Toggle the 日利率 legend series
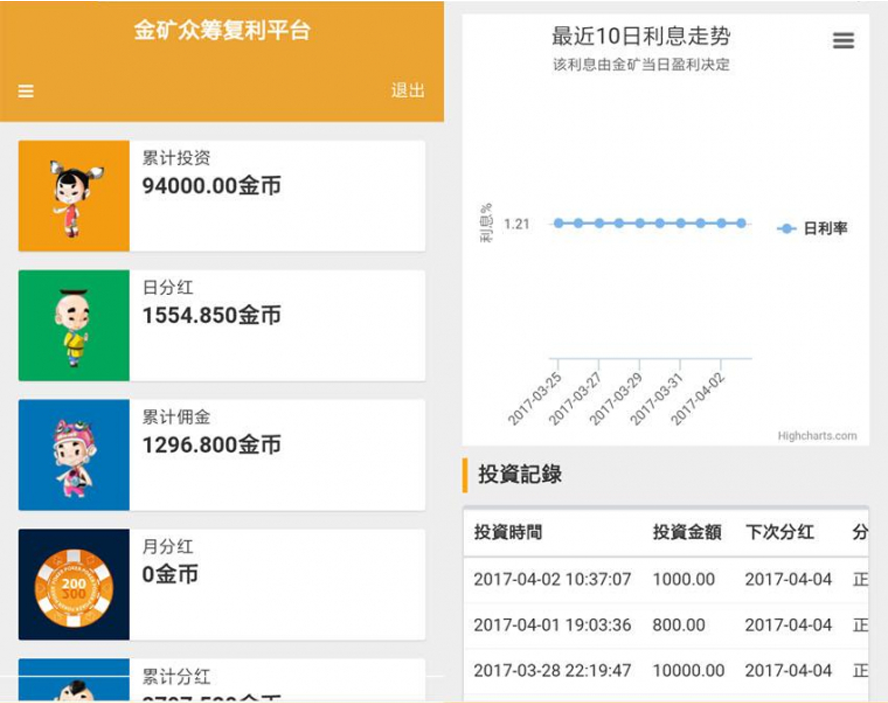 click(812, 228)
